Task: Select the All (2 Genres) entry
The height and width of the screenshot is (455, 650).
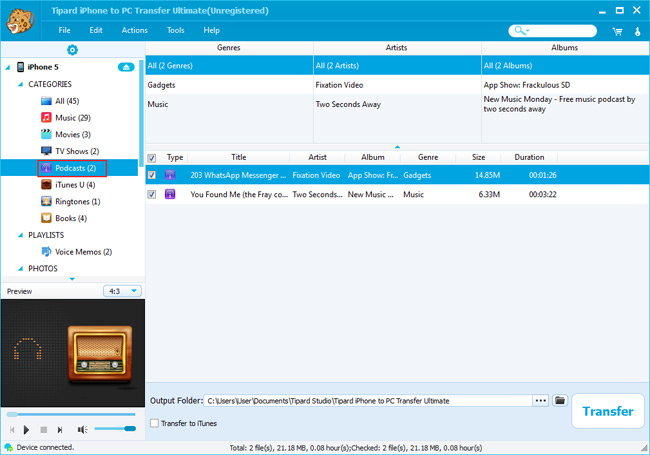Action: tap(229, 65)
